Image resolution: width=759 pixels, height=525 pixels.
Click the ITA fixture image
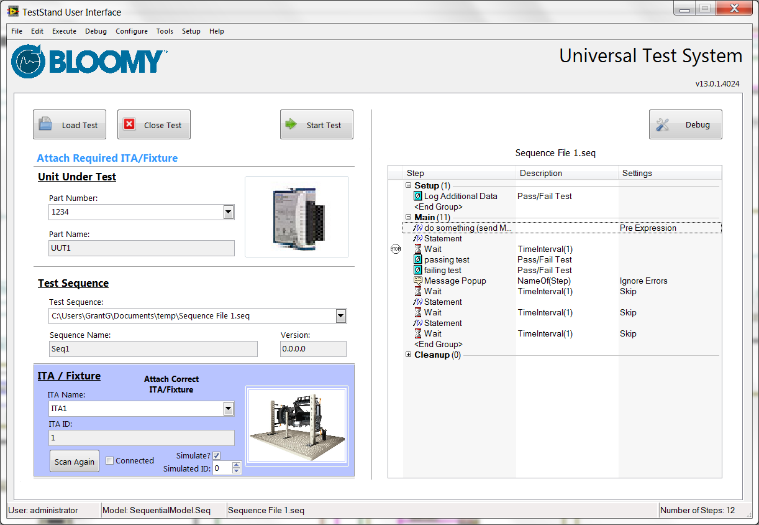[x=297, y=426]
